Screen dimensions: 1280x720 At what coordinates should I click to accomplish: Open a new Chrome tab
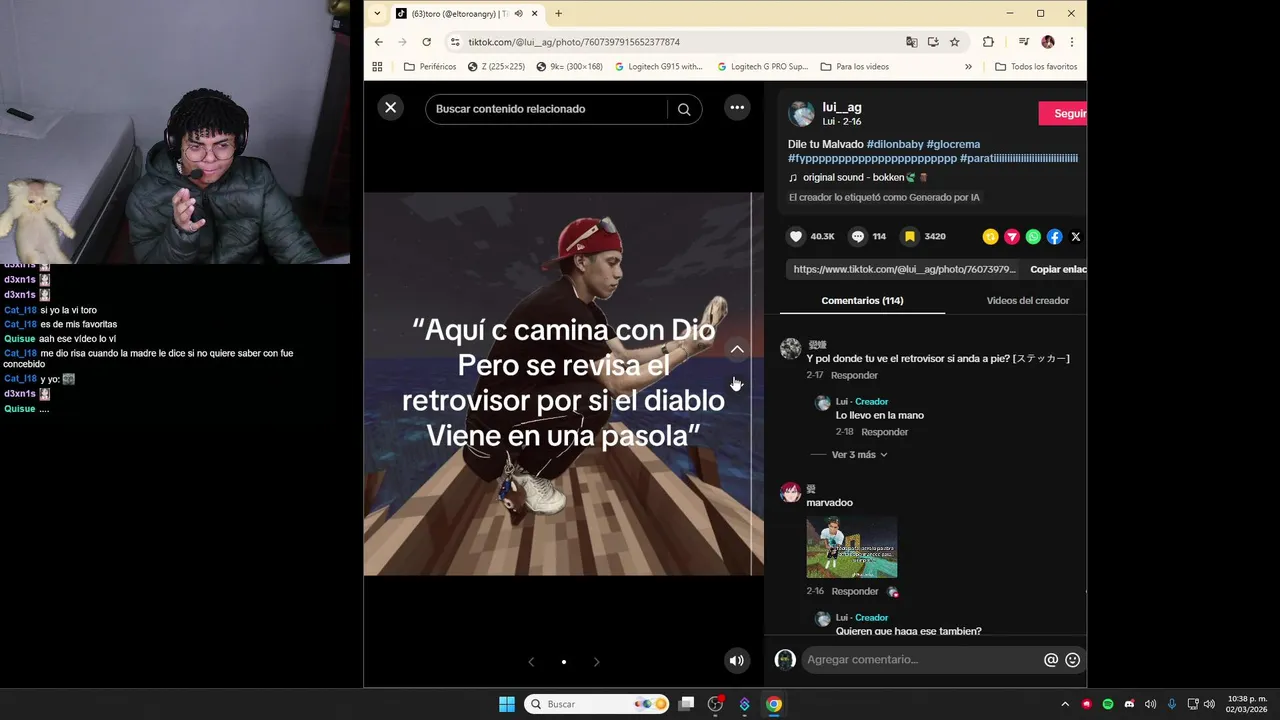point(558,14)
